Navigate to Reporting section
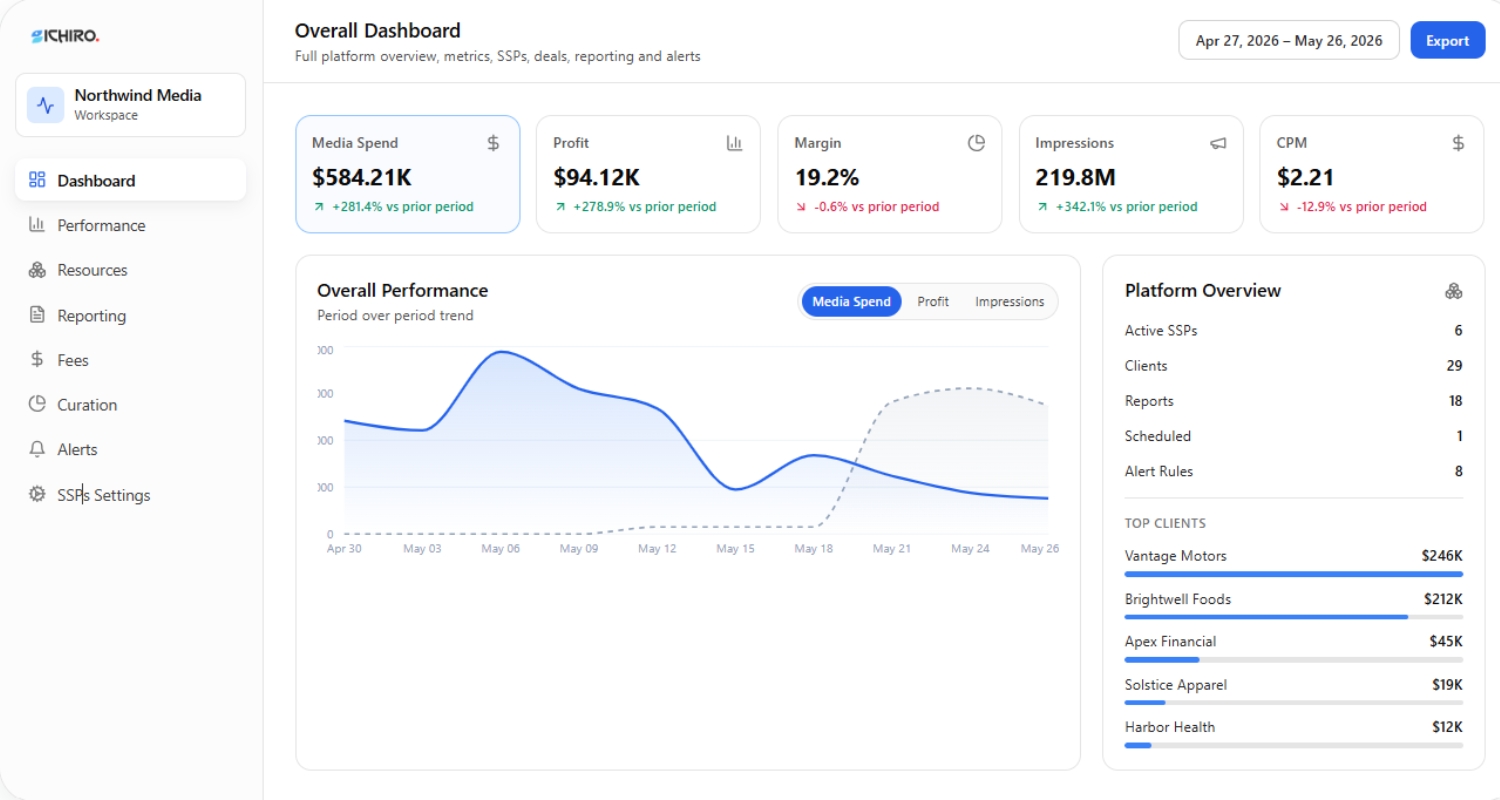 (130, 315)
